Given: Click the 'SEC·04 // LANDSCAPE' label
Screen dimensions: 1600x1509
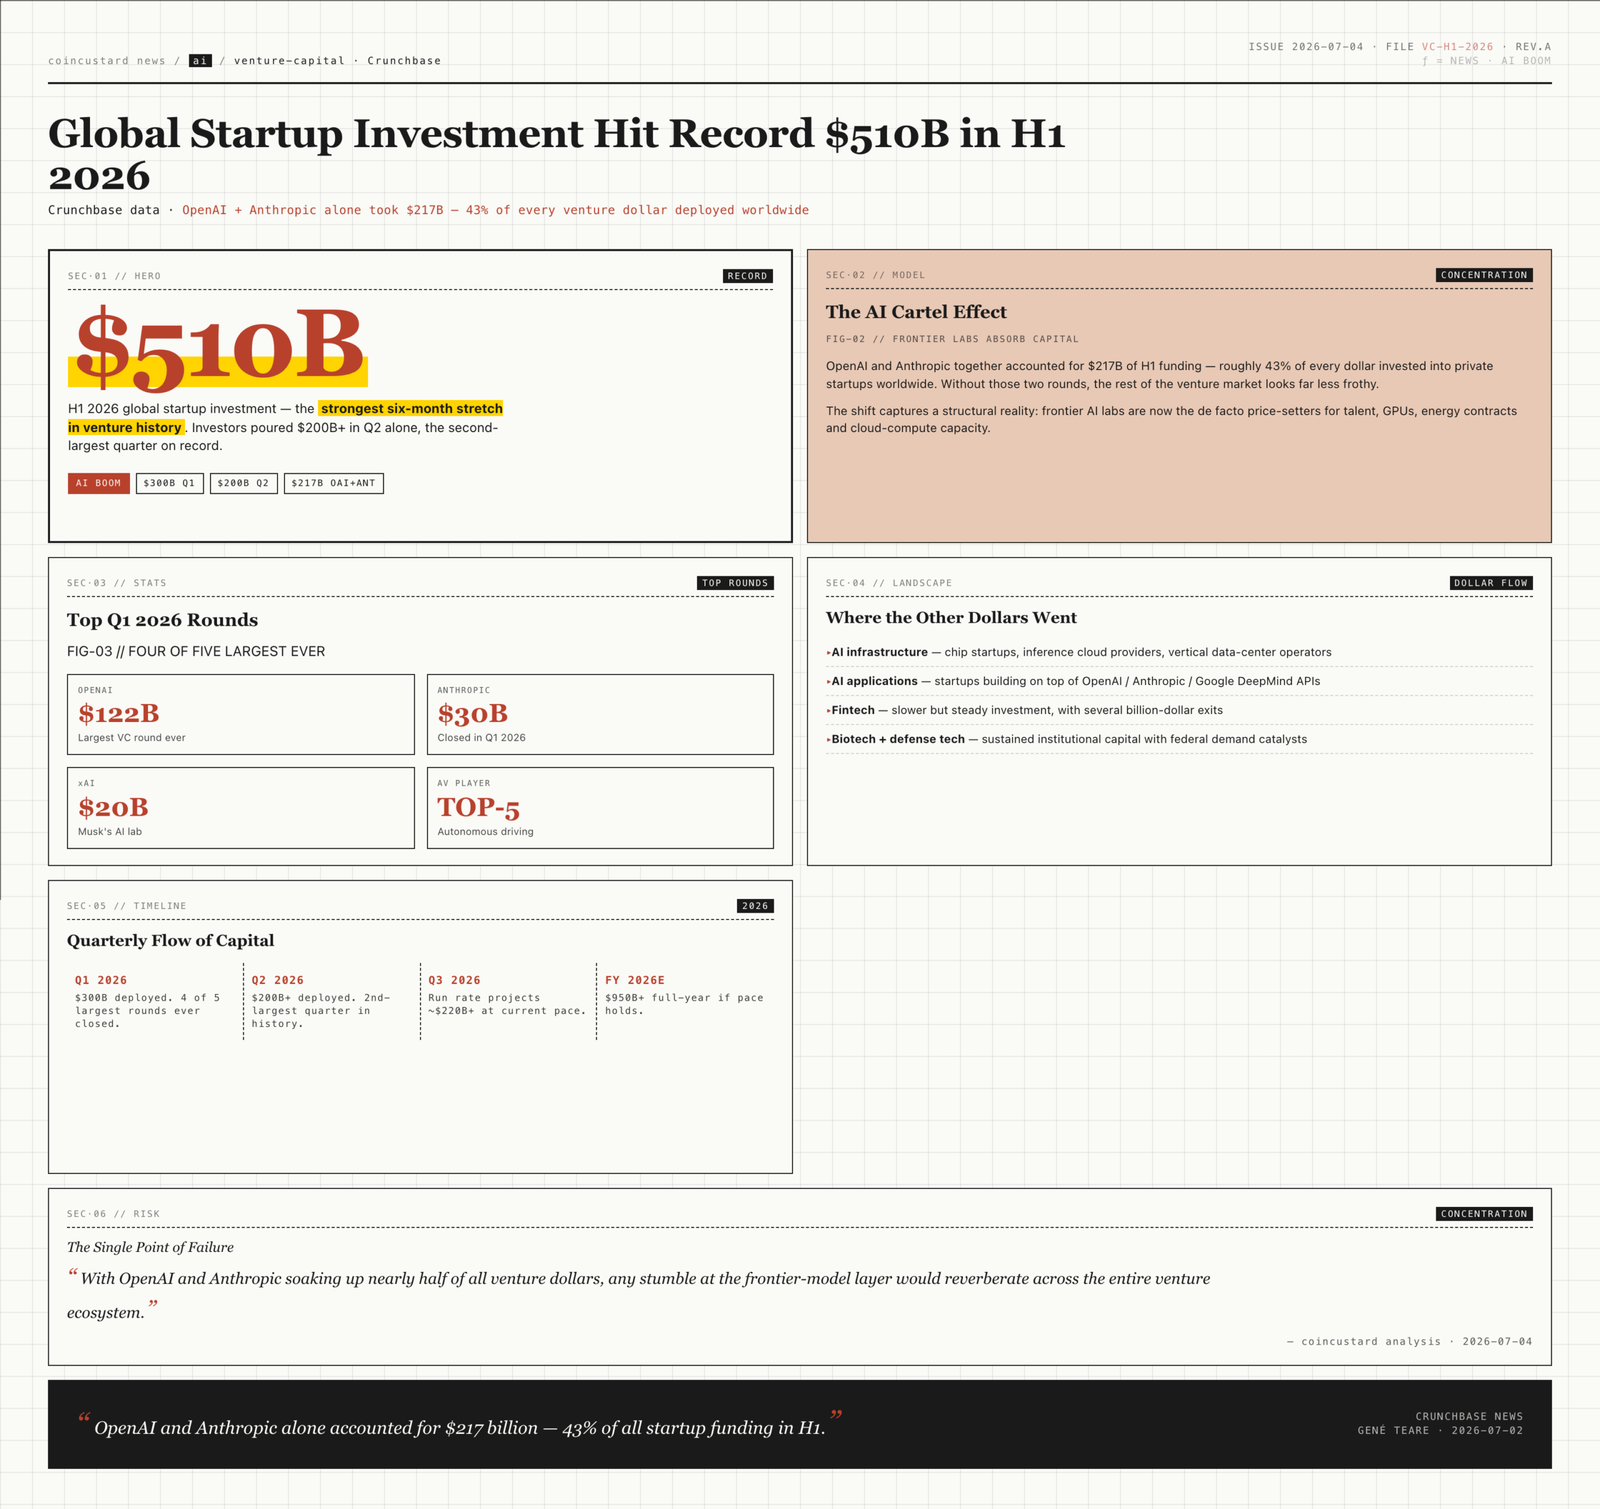Looking at the screenshot, I should coord(889,583).
